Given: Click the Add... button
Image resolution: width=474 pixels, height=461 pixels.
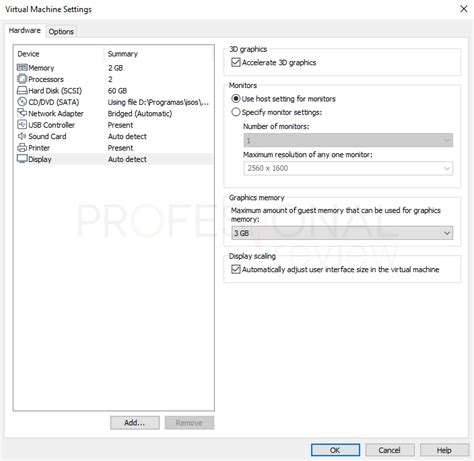Looking at the screenshot, I should pyautogui.click(x=135, y=423).
